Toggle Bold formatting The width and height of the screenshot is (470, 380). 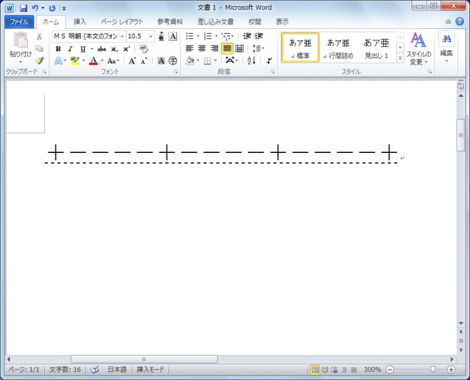pyautogui.click(x=58, y=49)
